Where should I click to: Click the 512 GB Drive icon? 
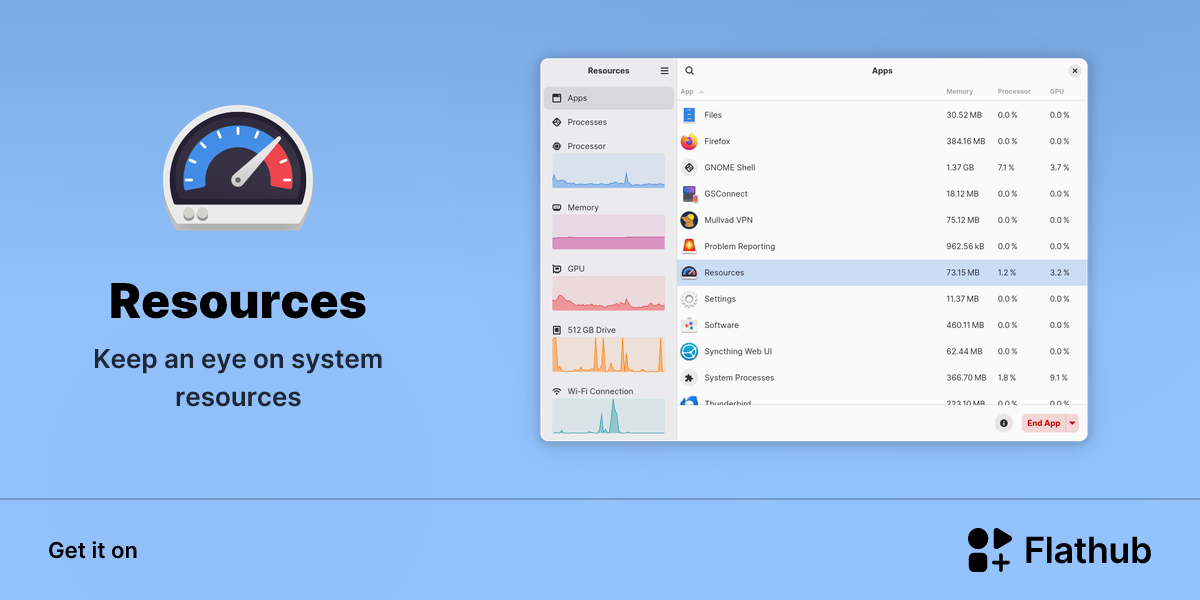(557, 330)
